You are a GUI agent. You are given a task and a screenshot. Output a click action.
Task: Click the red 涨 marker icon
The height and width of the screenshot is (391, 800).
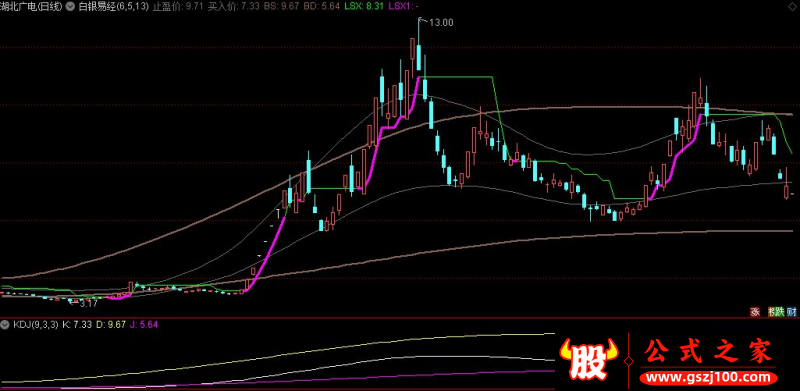(x=755, y=311)
